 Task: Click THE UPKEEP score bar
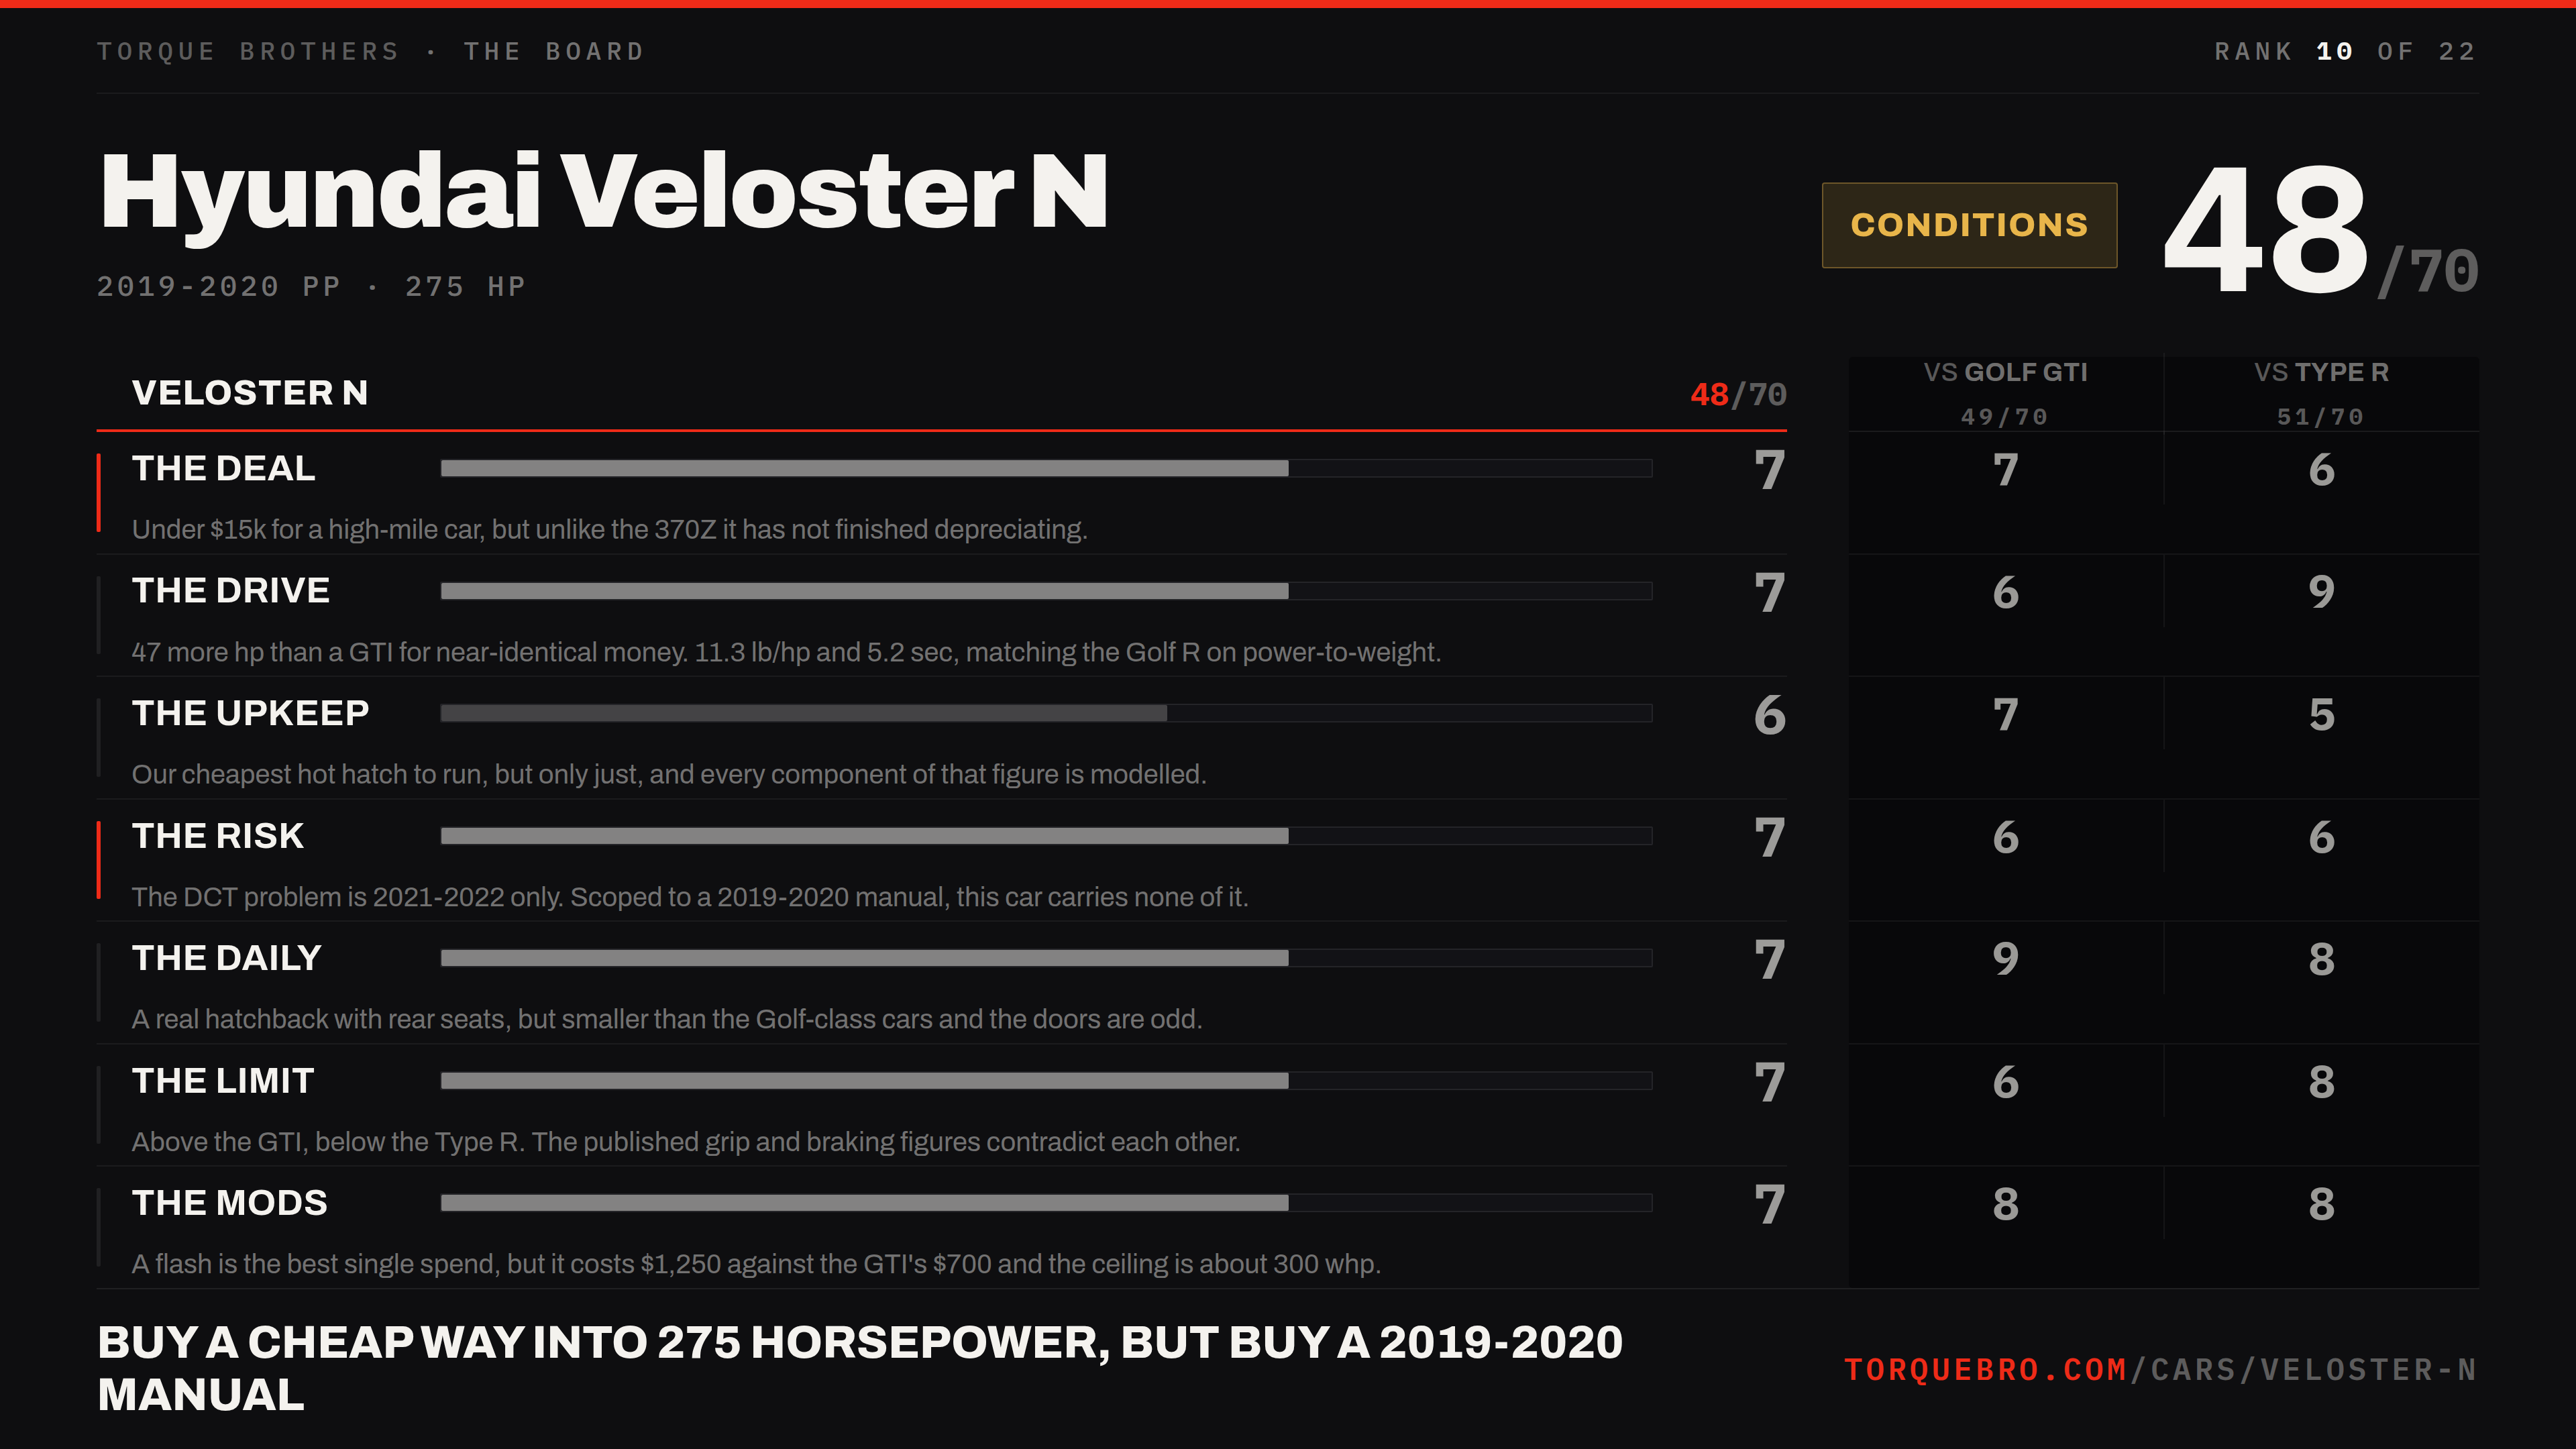1046,713
